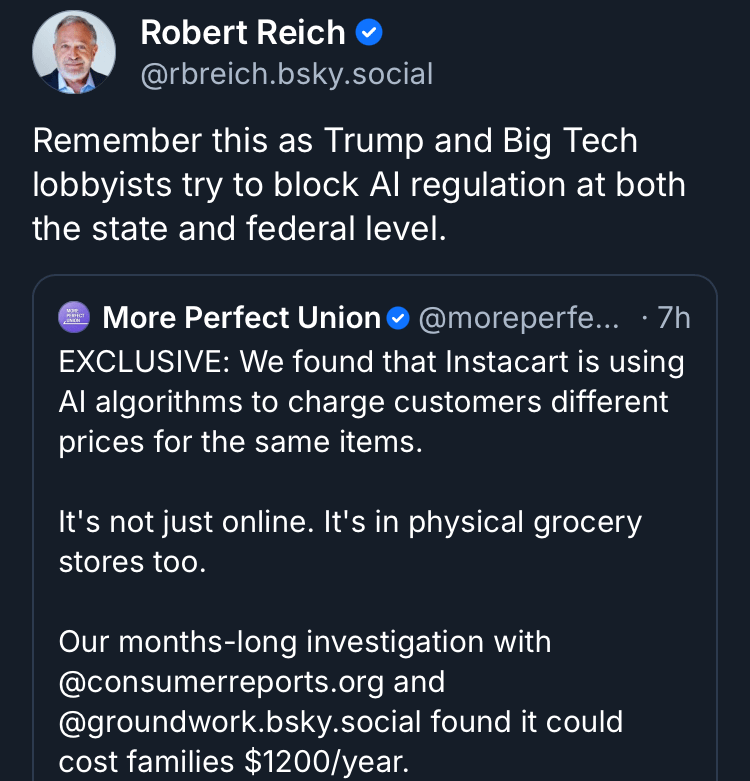The image size is (750, 781).
Task: Click More Perfect Union's purple avatar icon
Action: 75,318
